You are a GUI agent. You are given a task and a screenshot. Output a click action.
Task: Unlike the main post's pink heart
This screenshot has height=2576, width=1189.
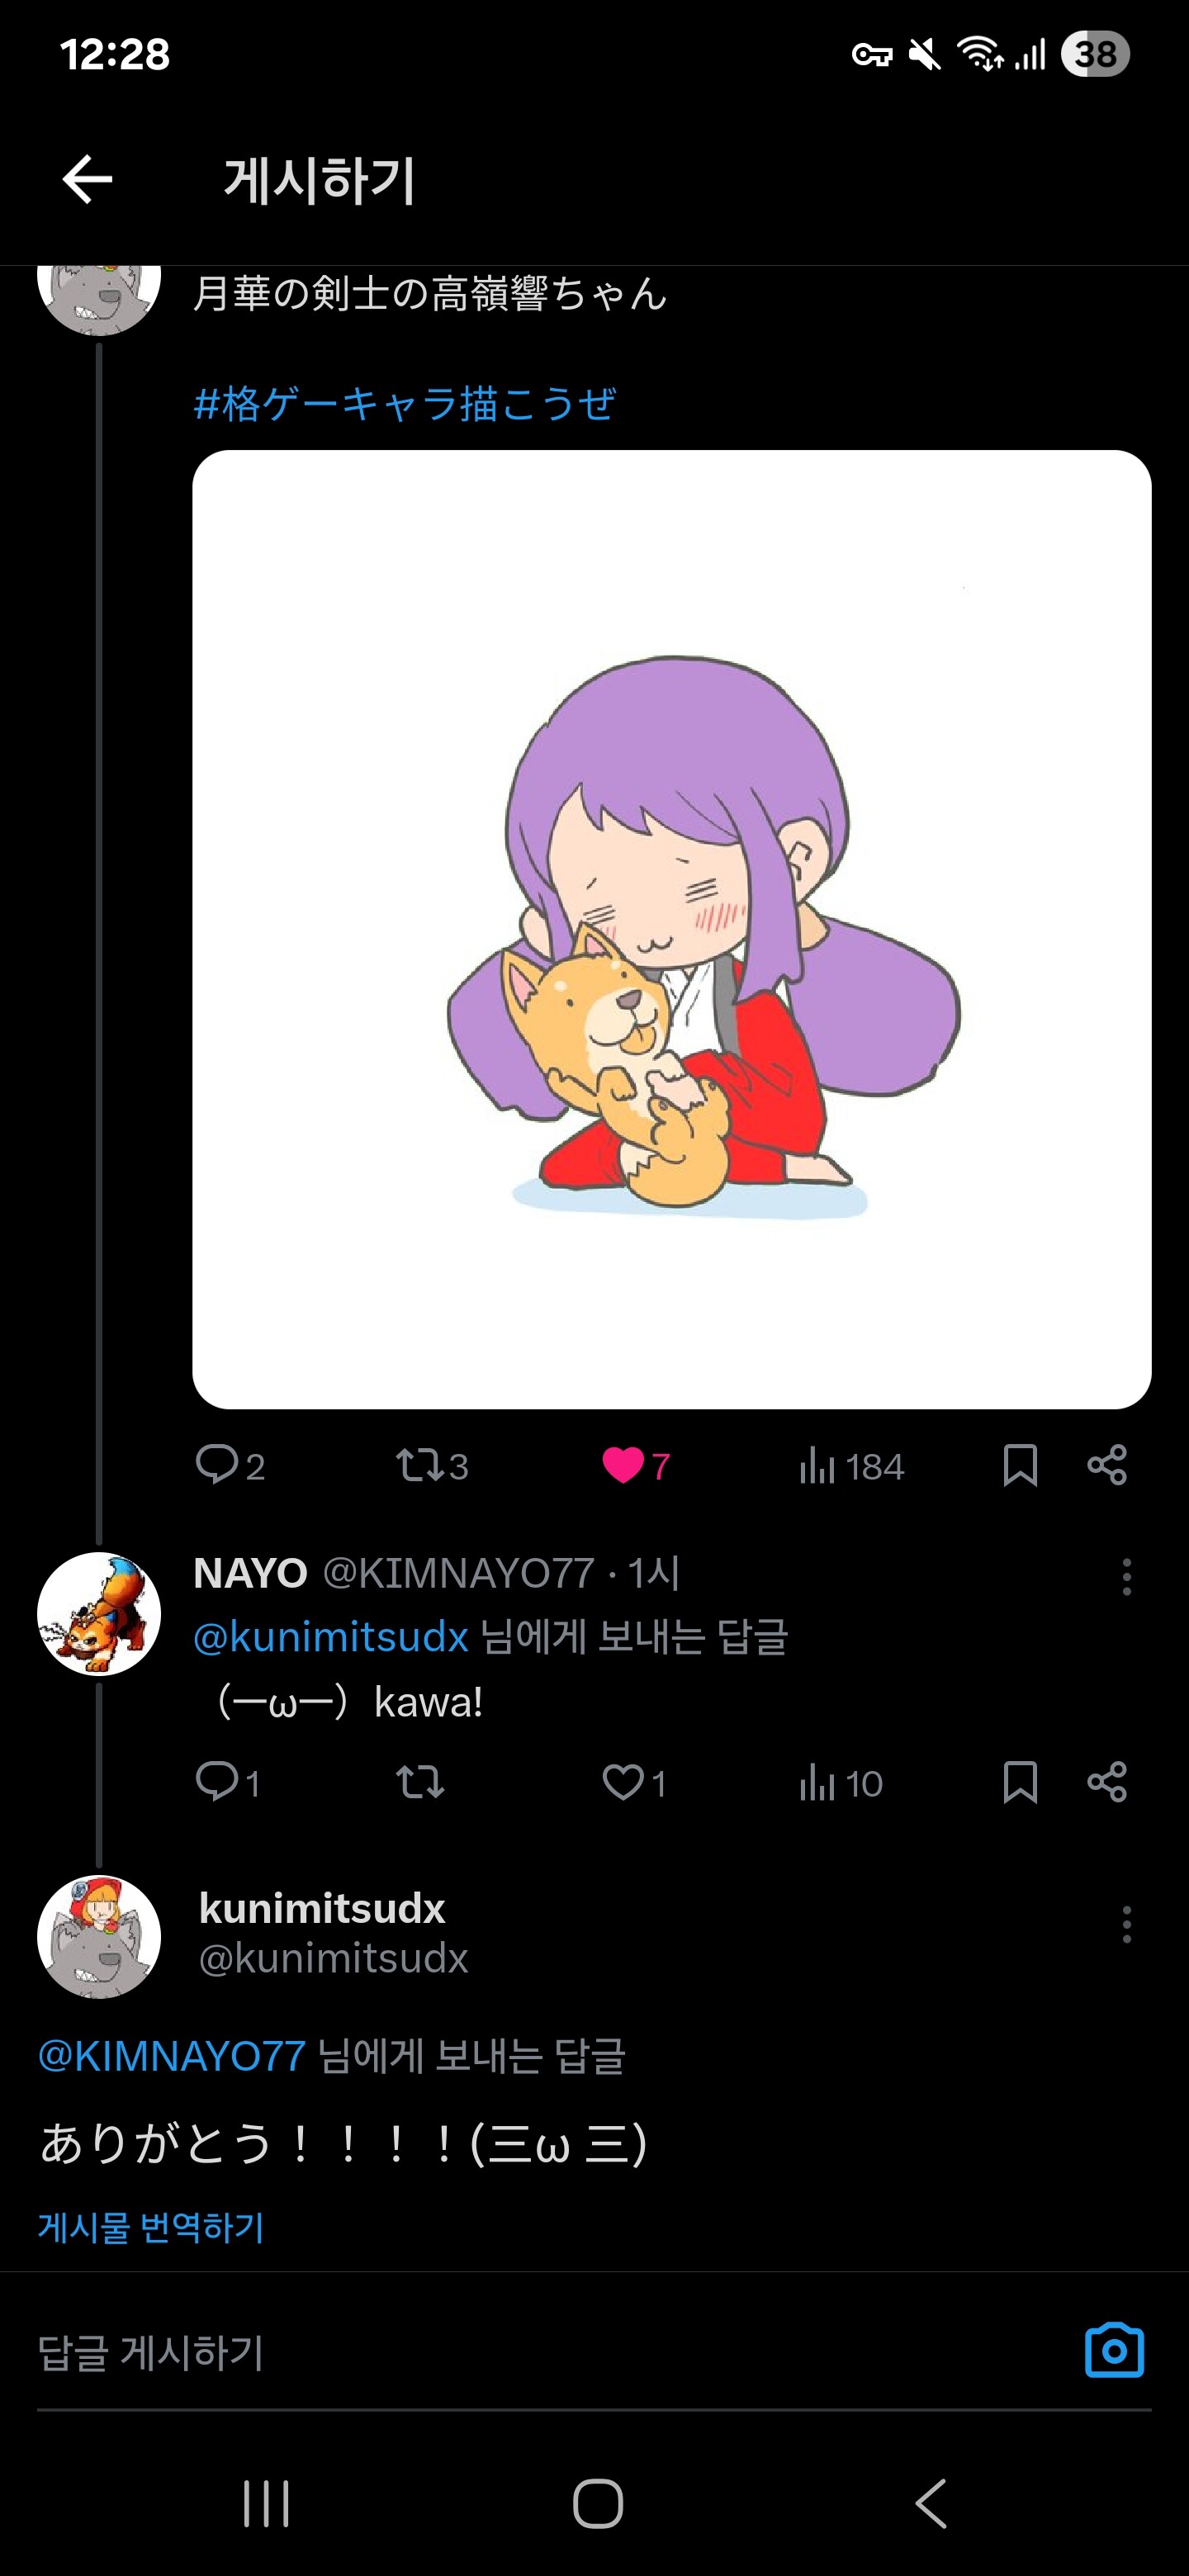623,1465
